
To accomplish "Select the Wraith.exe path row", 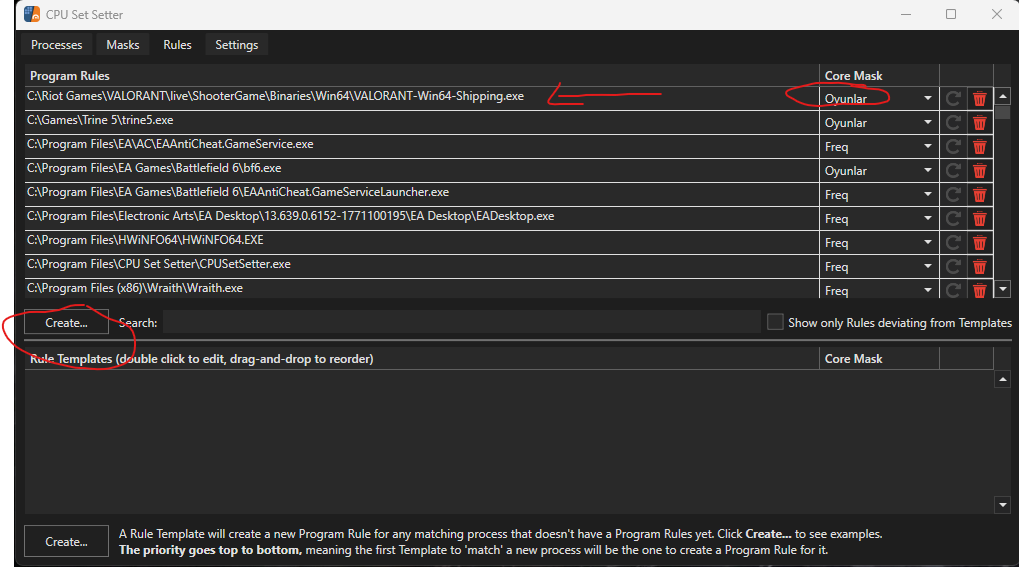I will (x=422, y=289).
